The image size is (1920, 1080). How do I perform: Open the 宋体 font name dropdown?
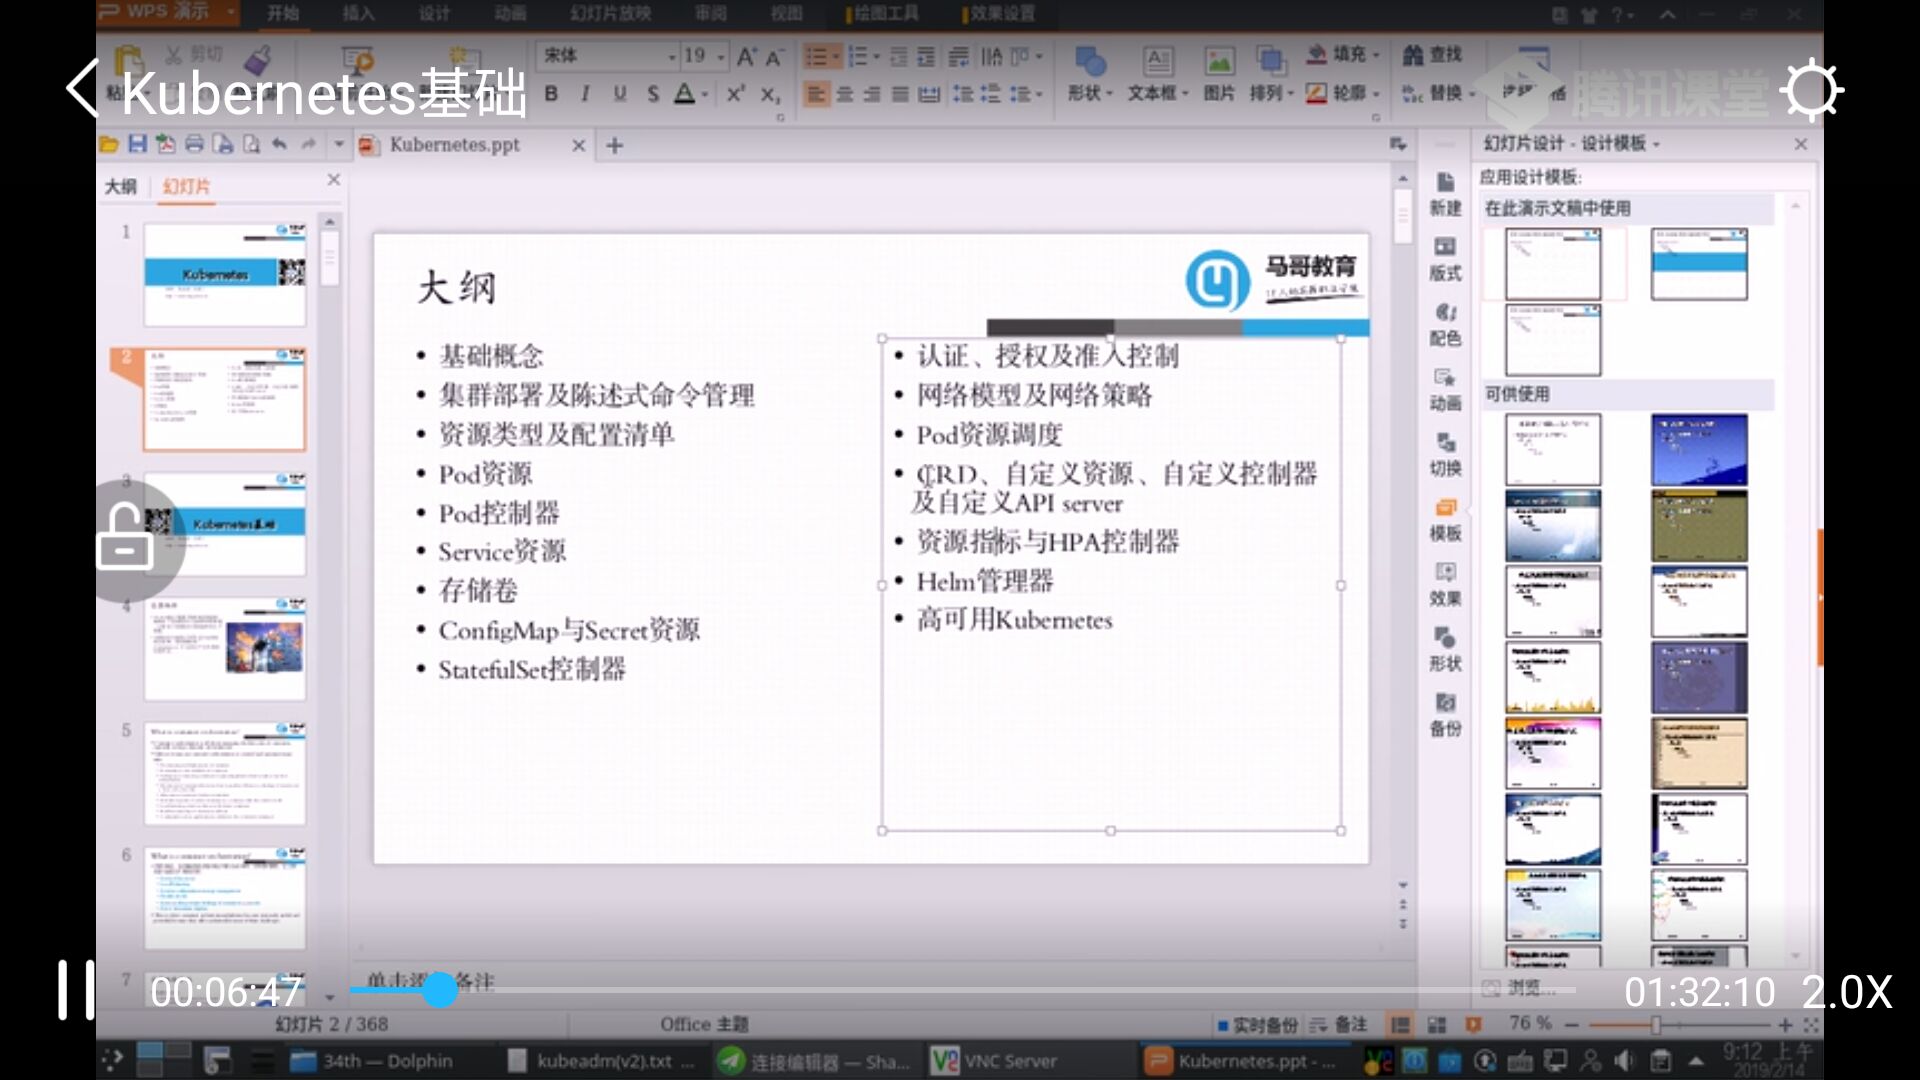(x=672, y=57)
